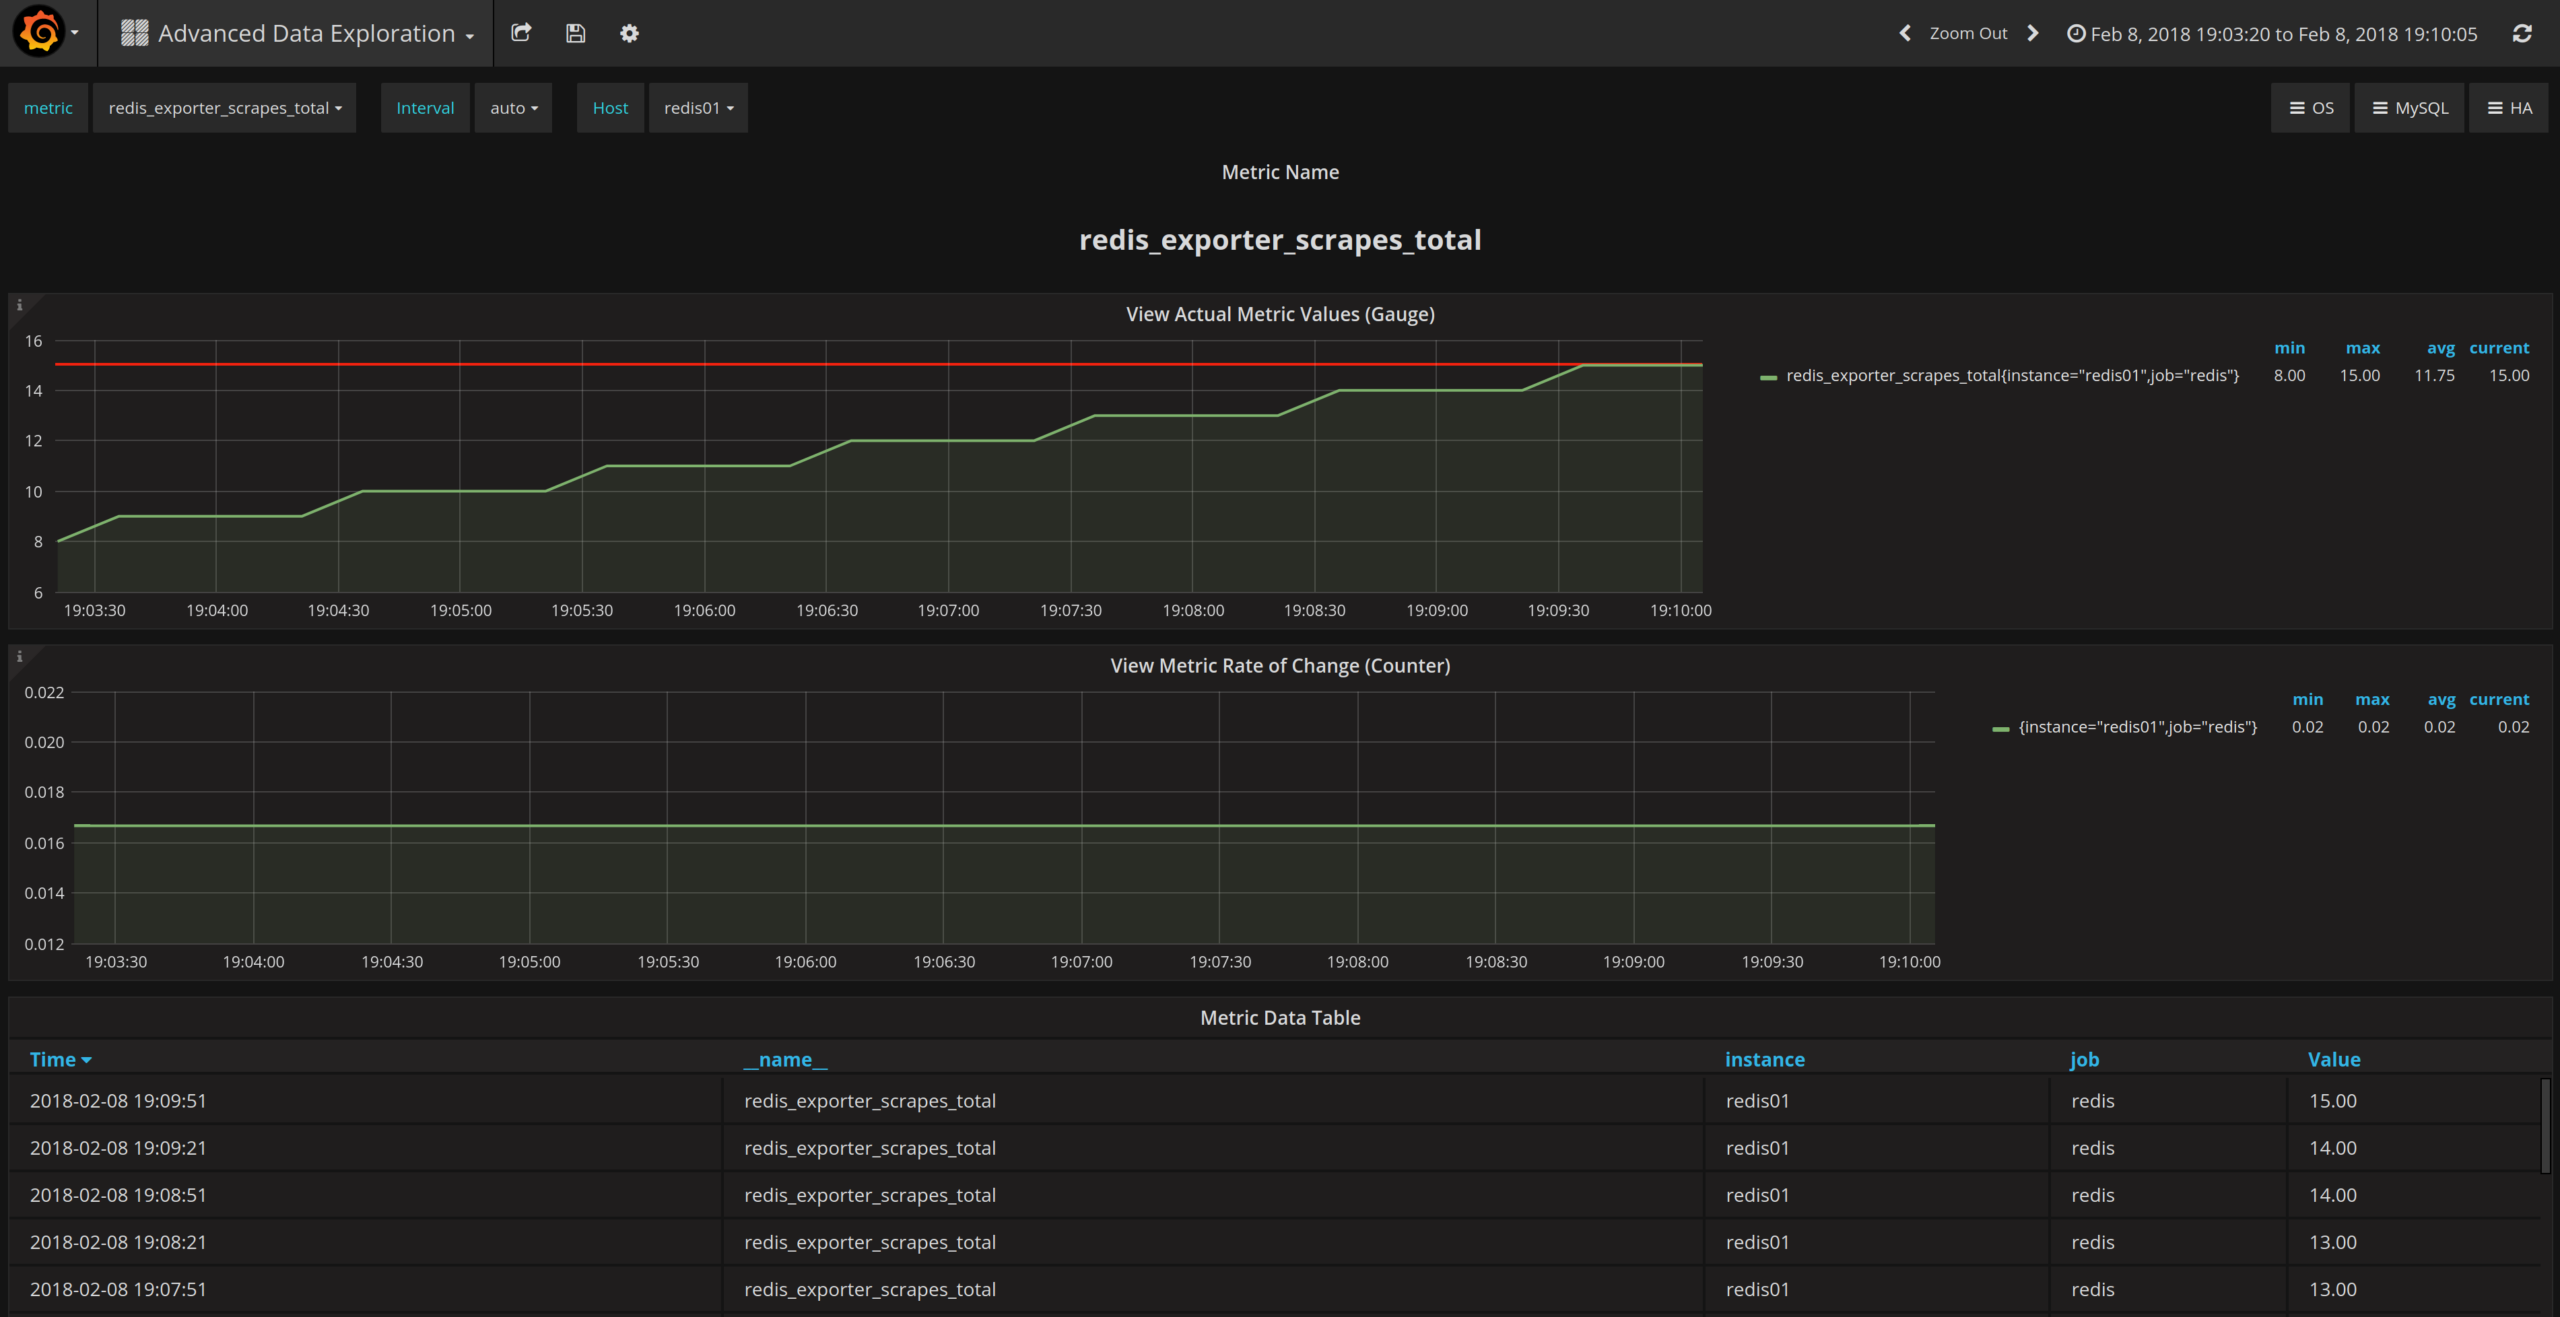
Task: Open the Interval auto dropdown
Action: point(513,108)
